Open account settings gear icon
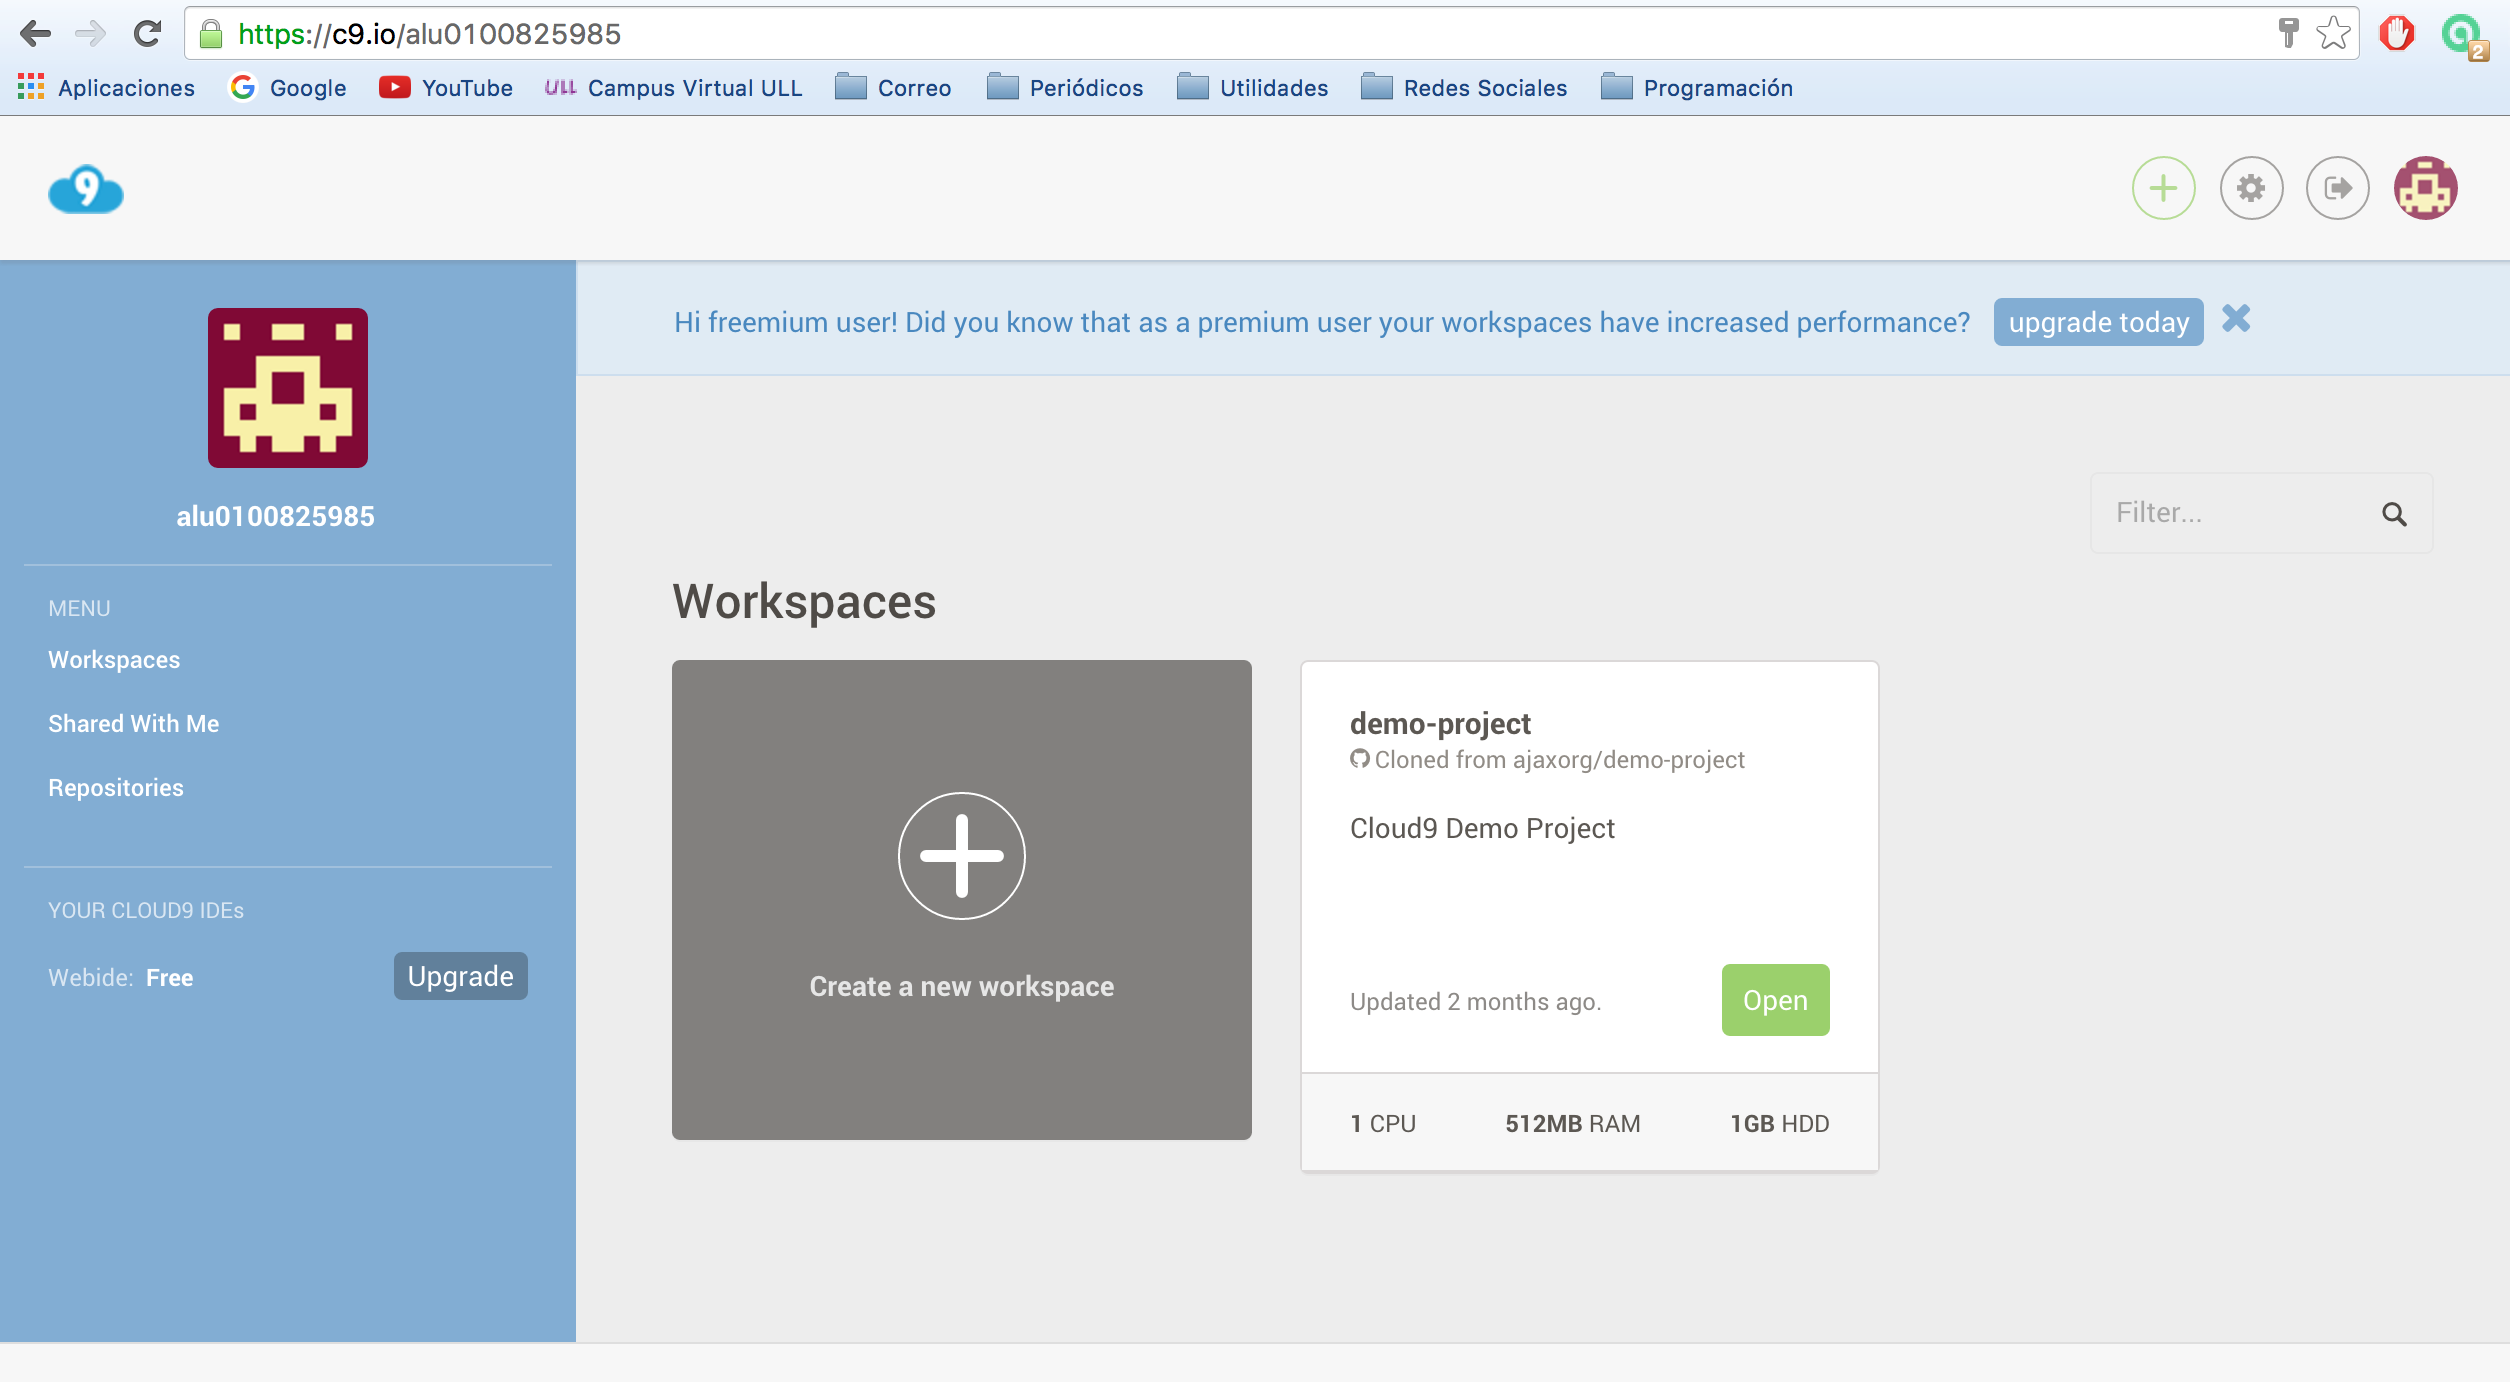The image size is (2510, 1382). tap(2251, 188)
